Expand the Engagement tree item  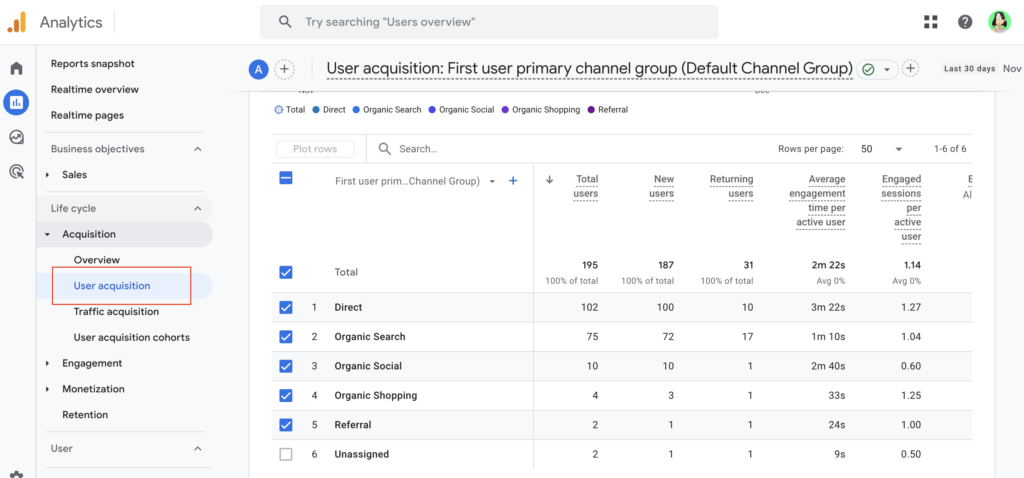point(48,364)
